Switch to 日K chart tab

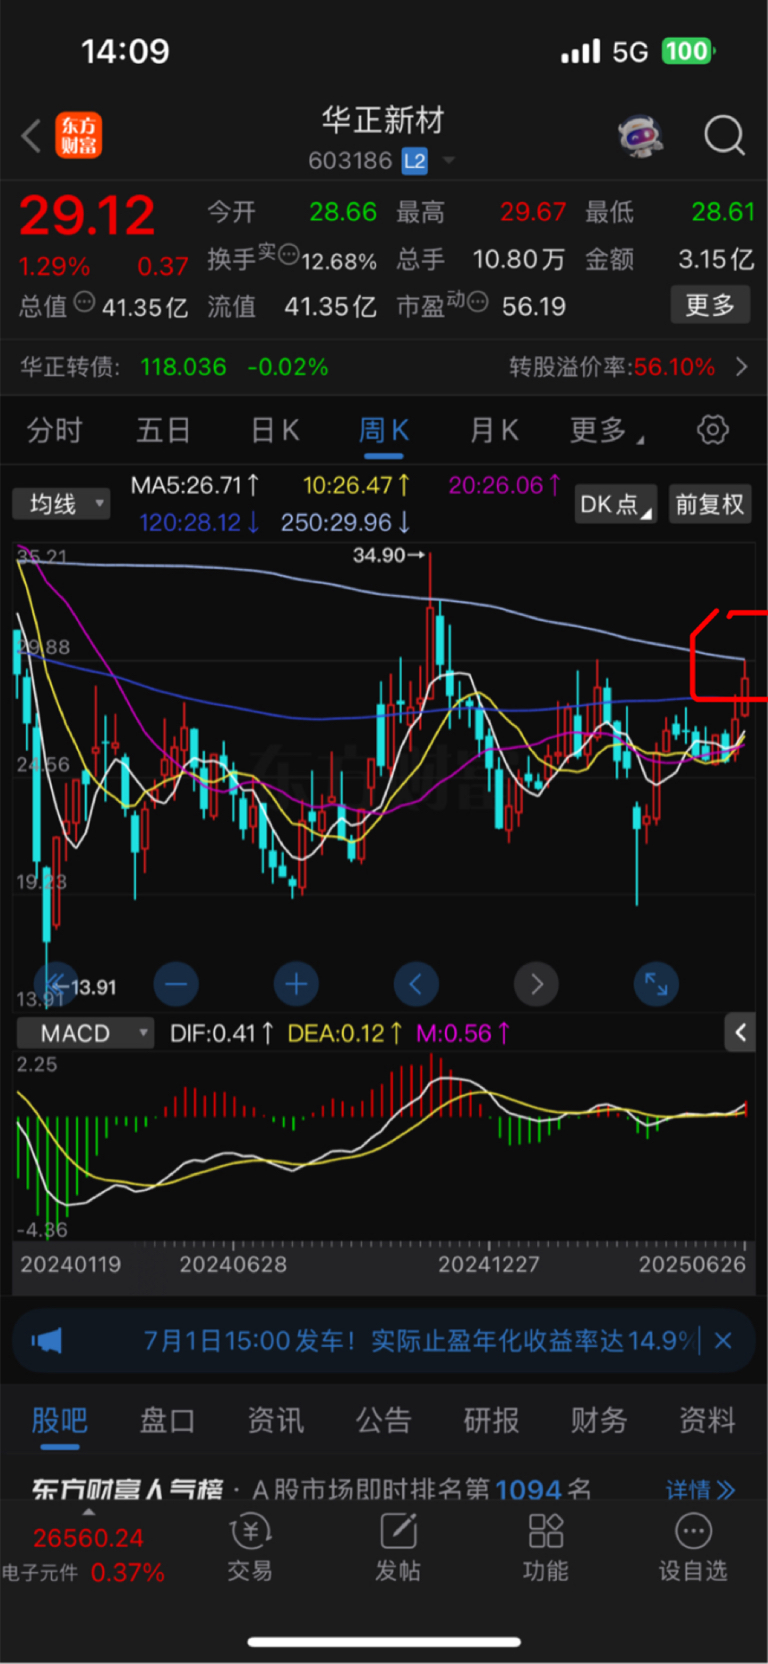pyautogui.click(x=275, y=431)
